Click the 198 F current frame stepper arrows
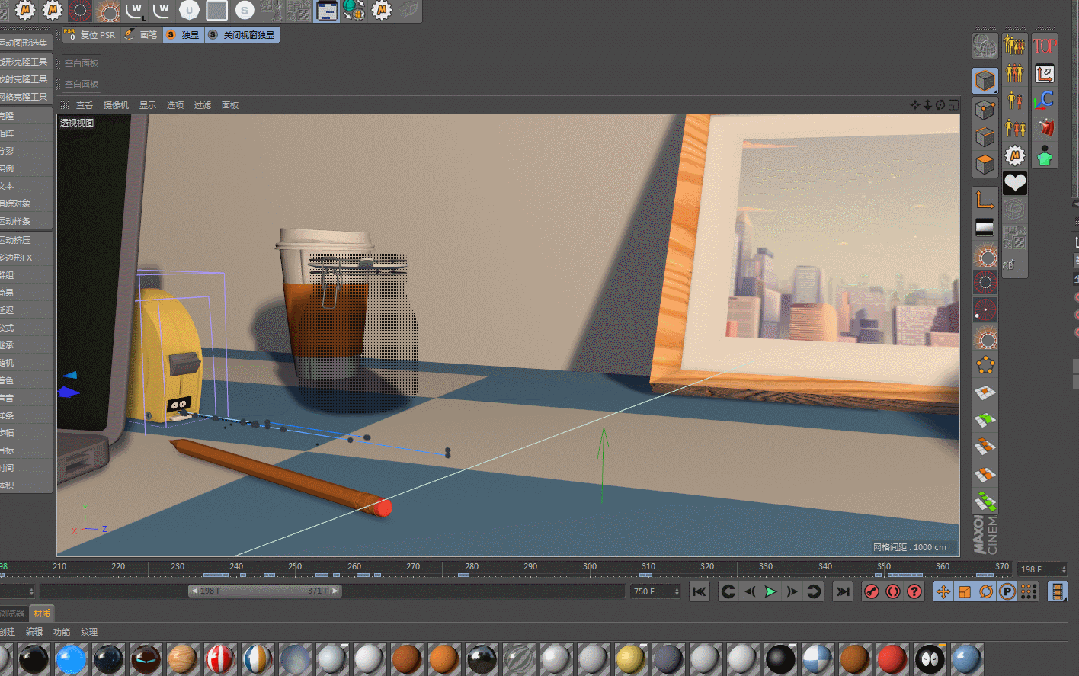This screenshot has width=1079, height=676. (1064, 569)
